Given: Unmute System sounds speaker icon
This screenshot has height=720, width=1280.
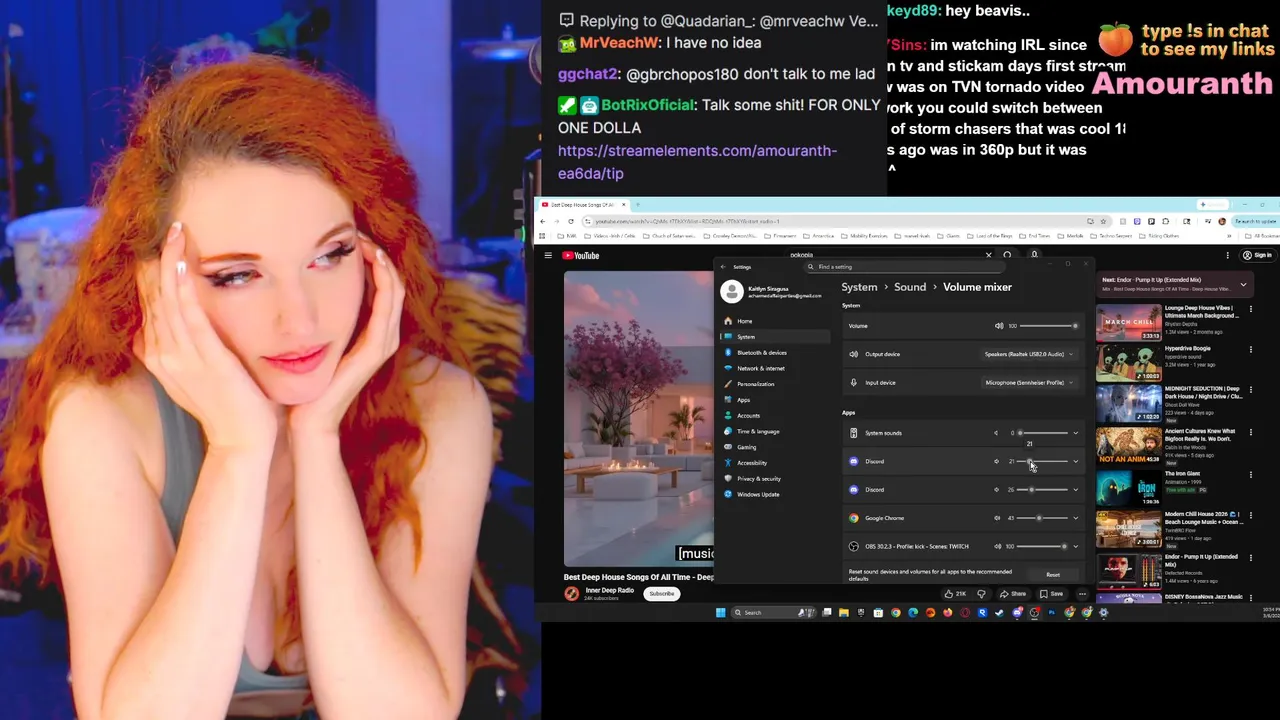Looking at the screenshot, I should (x=996, y=433).
